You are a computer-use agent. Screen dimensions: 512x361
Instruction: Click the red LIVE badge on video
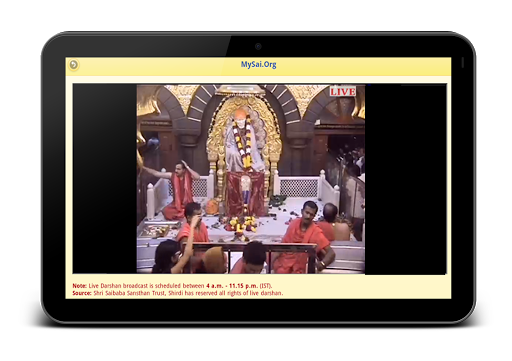click(x=343, y=92)
